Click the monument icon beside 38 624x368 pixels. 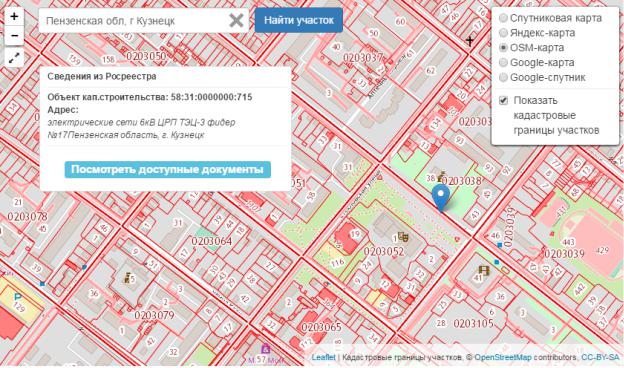pos(441,177)
